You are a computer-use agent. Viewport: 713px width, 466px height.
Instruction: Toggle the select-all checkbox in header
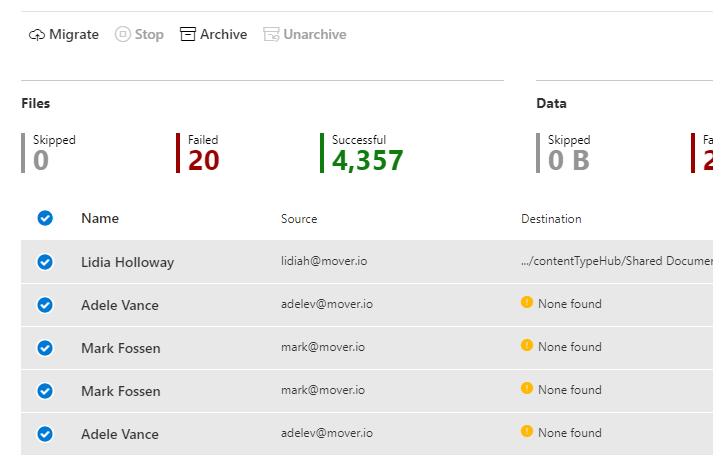(x=45, y=218)
